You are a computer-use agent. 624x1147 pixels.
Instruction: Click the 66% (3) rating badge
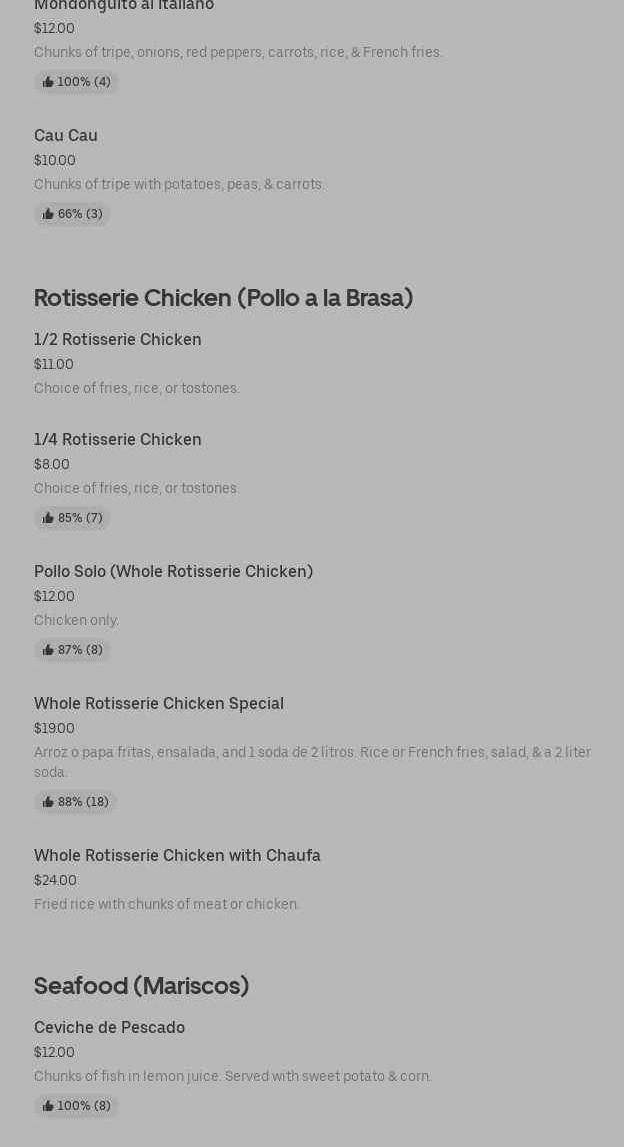73,214
